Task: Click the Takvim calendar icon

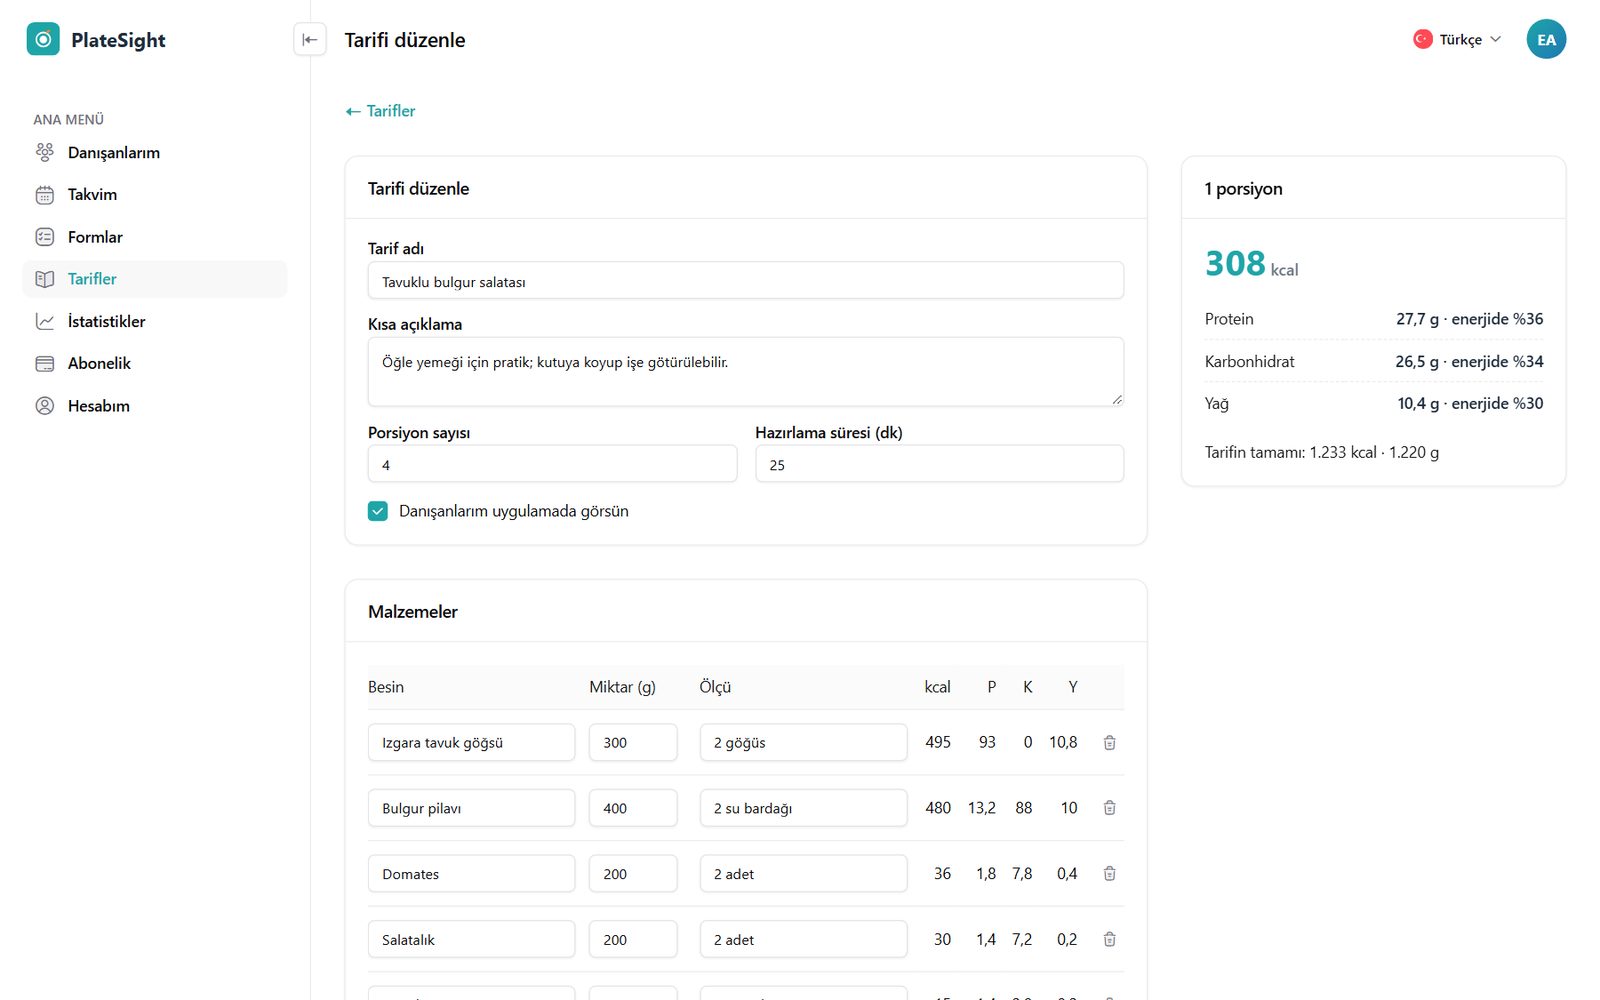Action: (x=45, y=195)
